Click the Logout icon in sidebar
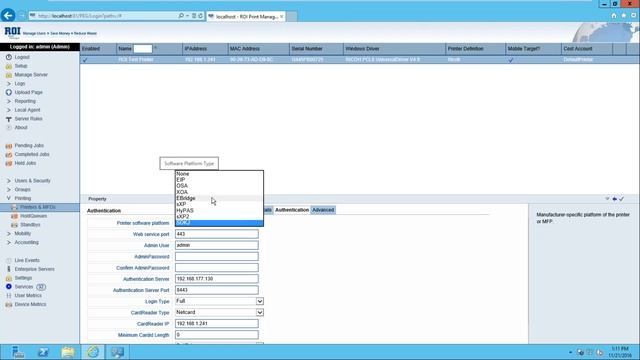The image size is (640, 360). pyautogui.click(x=9, y=57)
